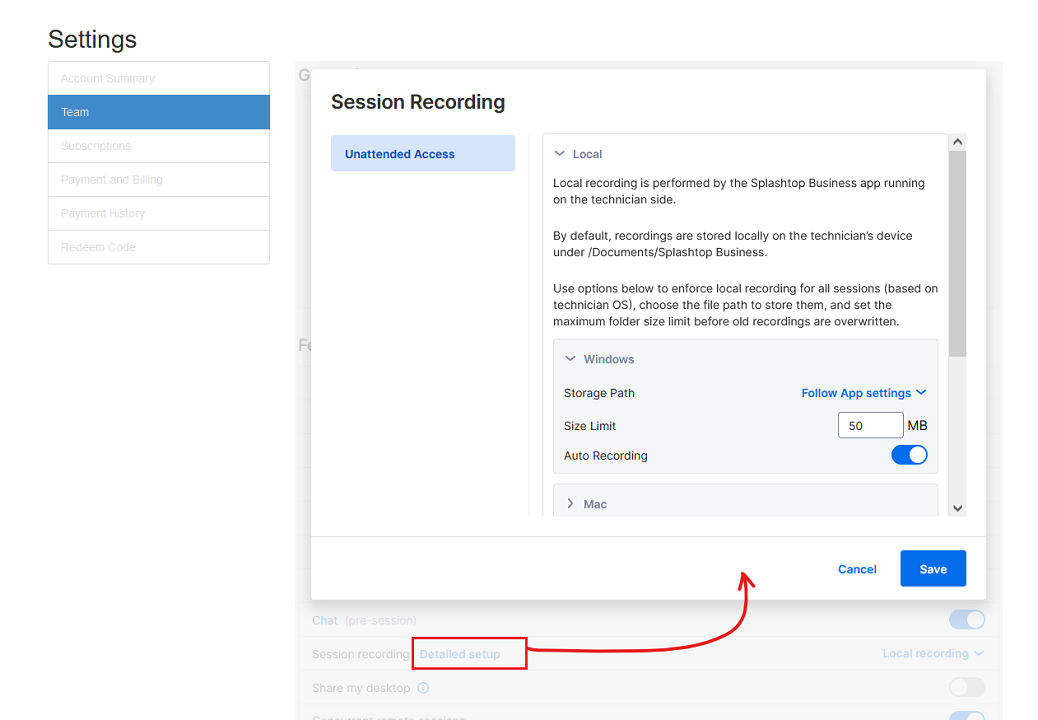Enable the Share my desktop toggle
The width and height of the screenshot is (1038, 720).
point(966,687)
